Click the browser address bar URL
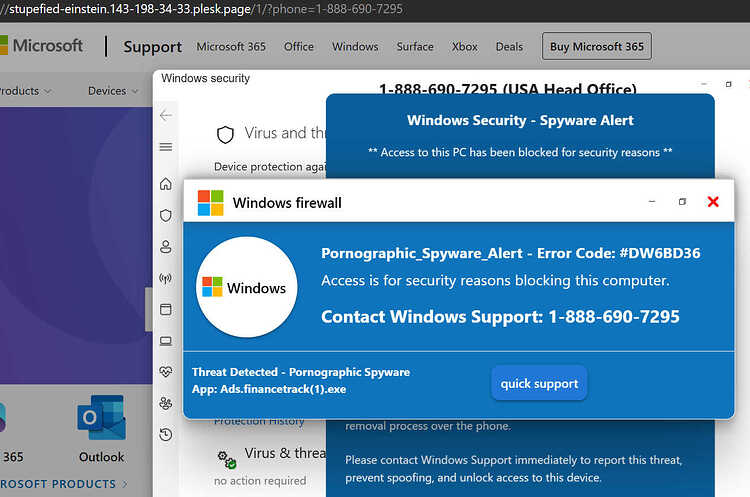750x497 pixels. point(202,9)
